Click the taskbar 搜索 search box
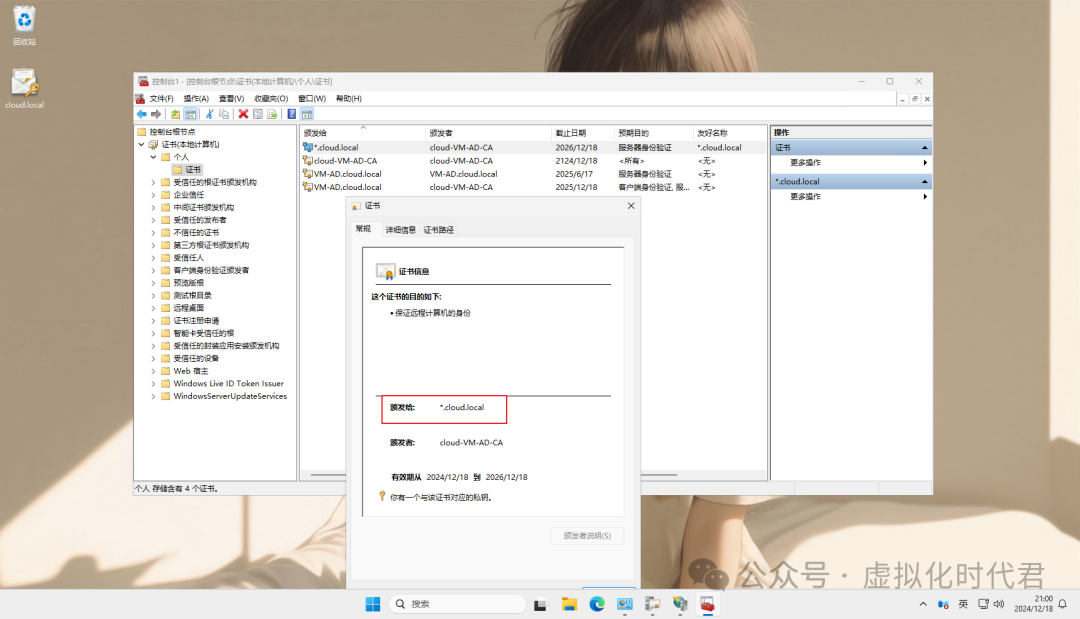Image resolution: width=1080 pixels, height=619 pixels. 457,604
